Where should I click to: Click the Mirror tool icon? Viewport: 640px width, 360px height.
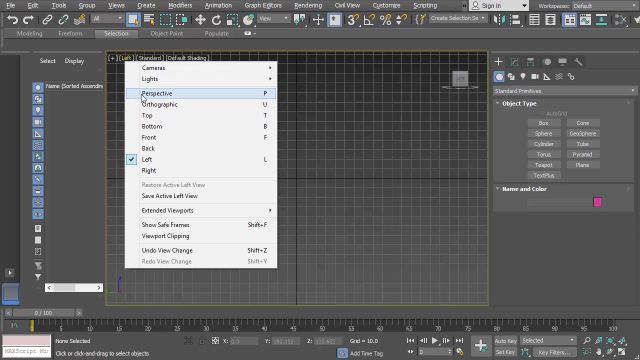[499, 19]
